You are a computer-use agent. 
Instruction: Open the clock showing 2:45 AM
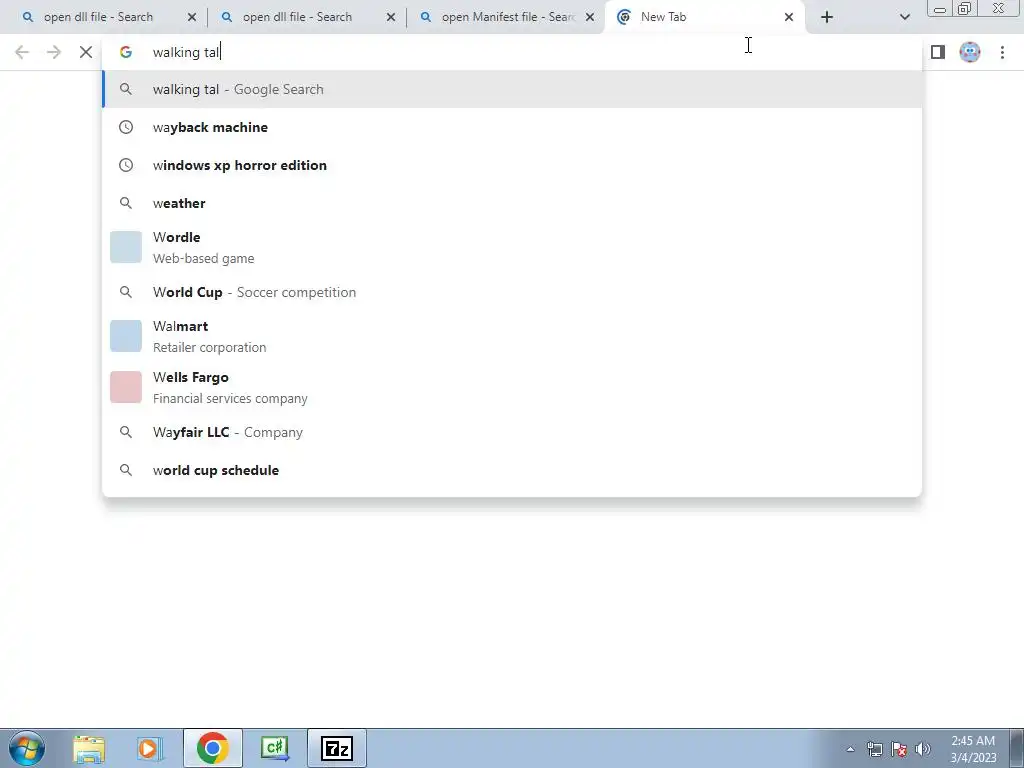coord(973,749)
